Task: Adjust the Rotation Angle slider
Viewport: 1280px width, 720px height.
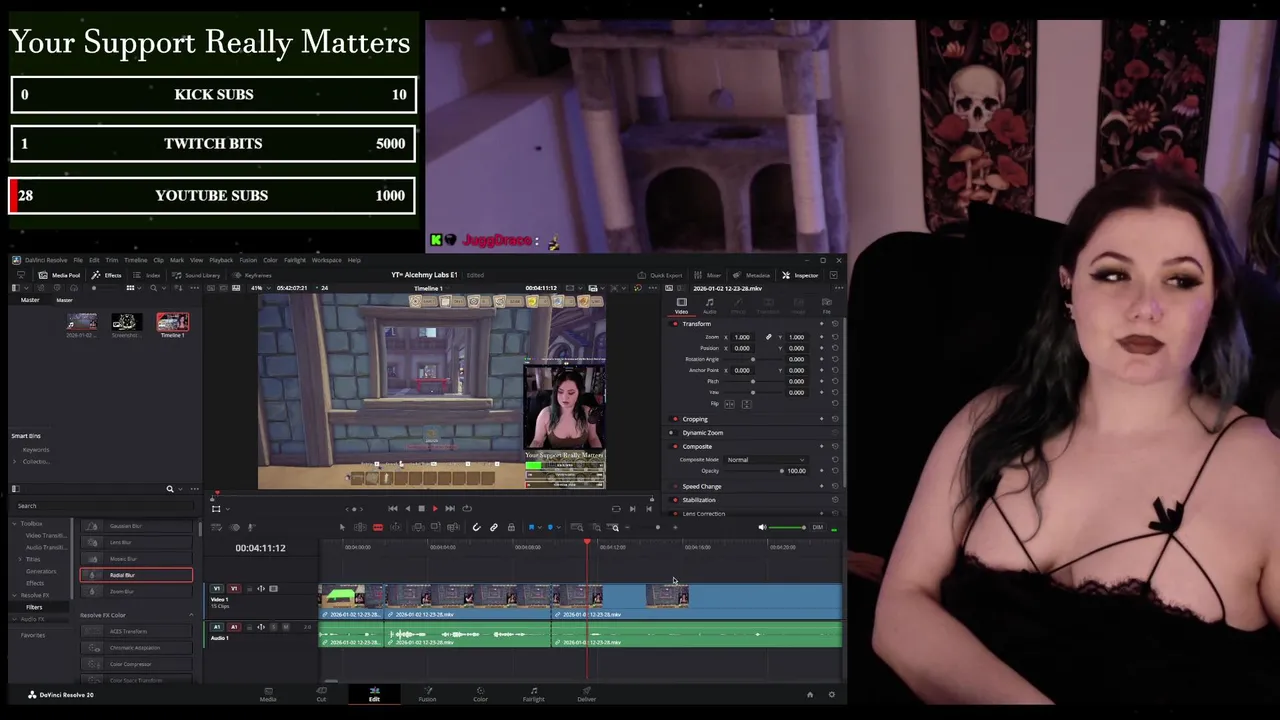Action: [753, 359]
